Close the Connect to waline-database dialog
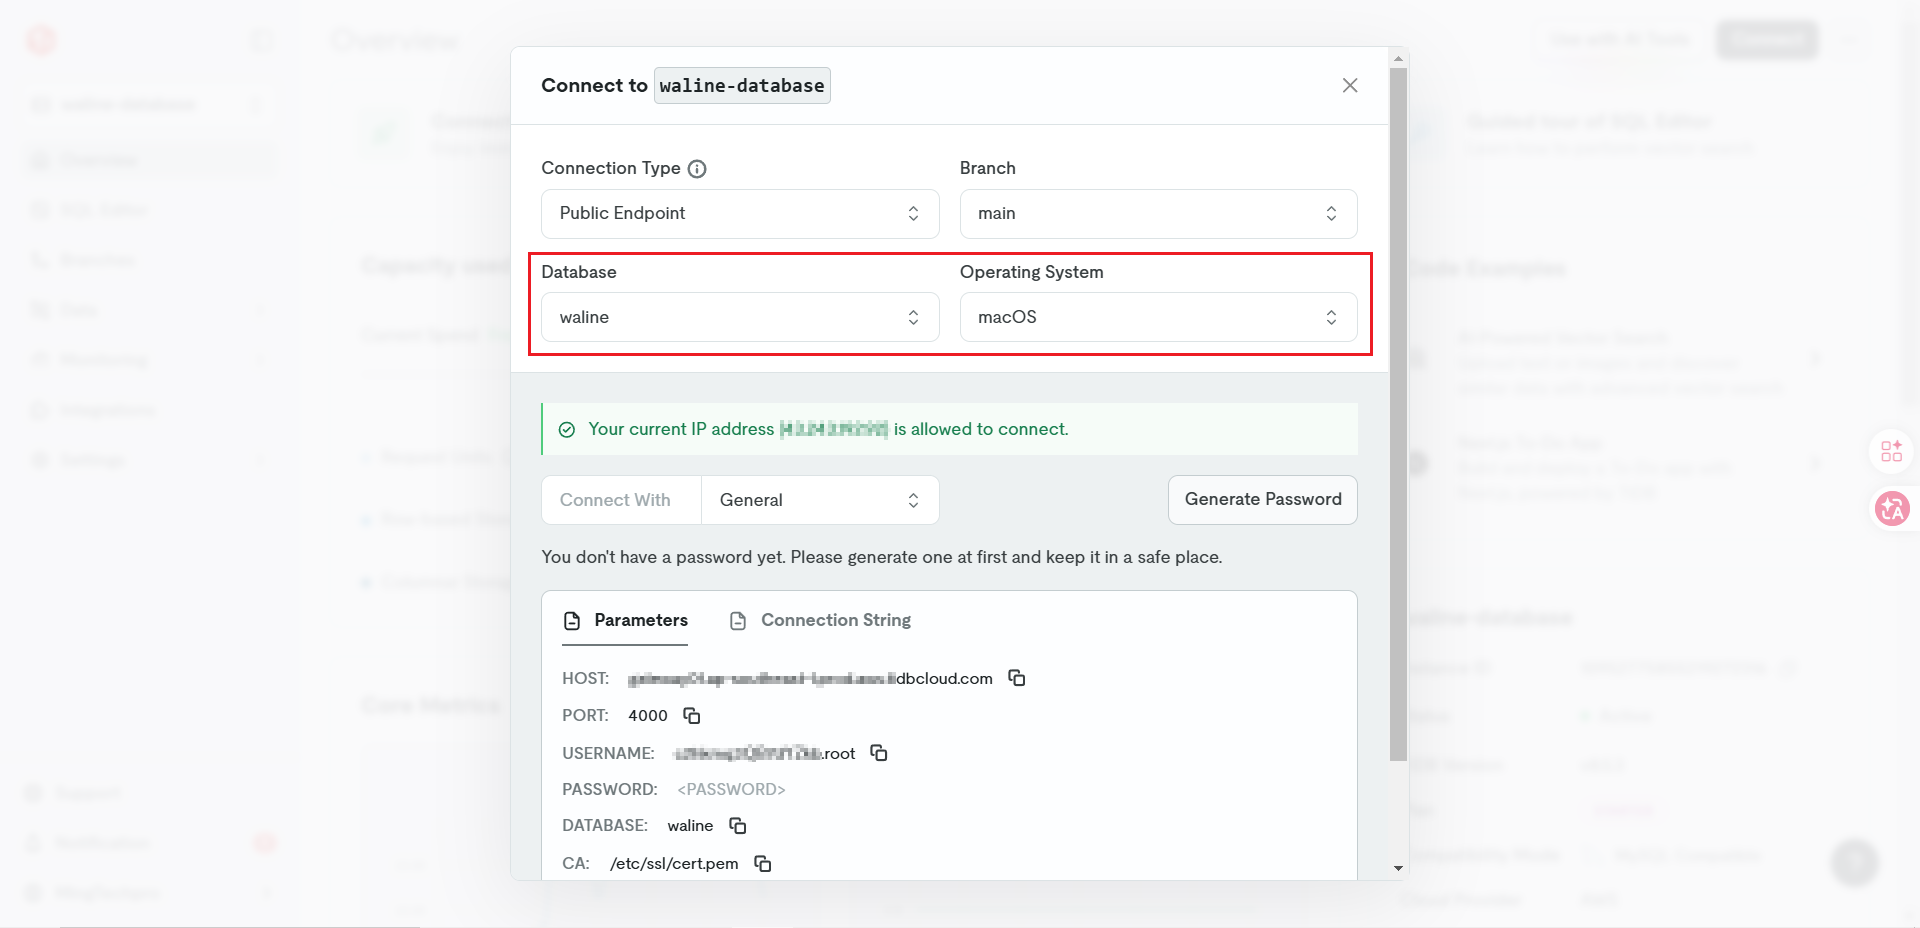 click(1349, 85)
